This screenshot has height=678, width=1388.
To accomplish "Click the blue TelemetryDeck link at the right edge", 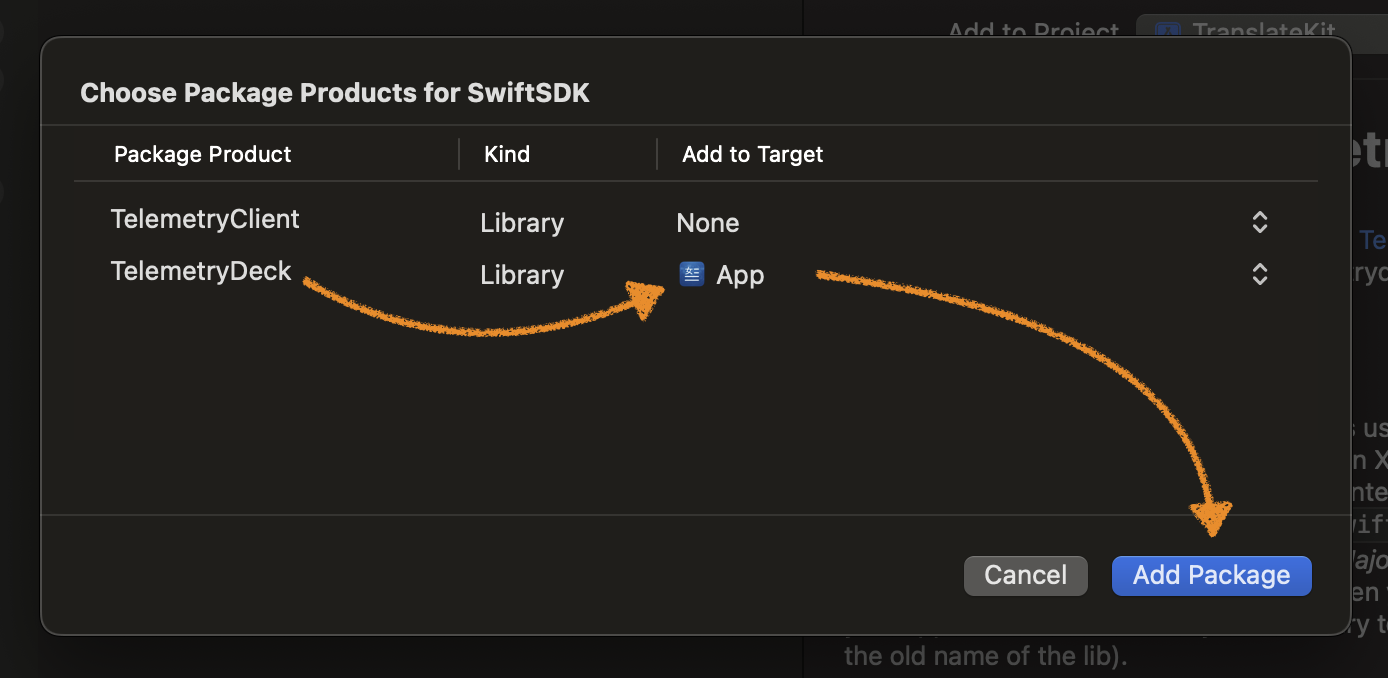I will pos(1374,240).
